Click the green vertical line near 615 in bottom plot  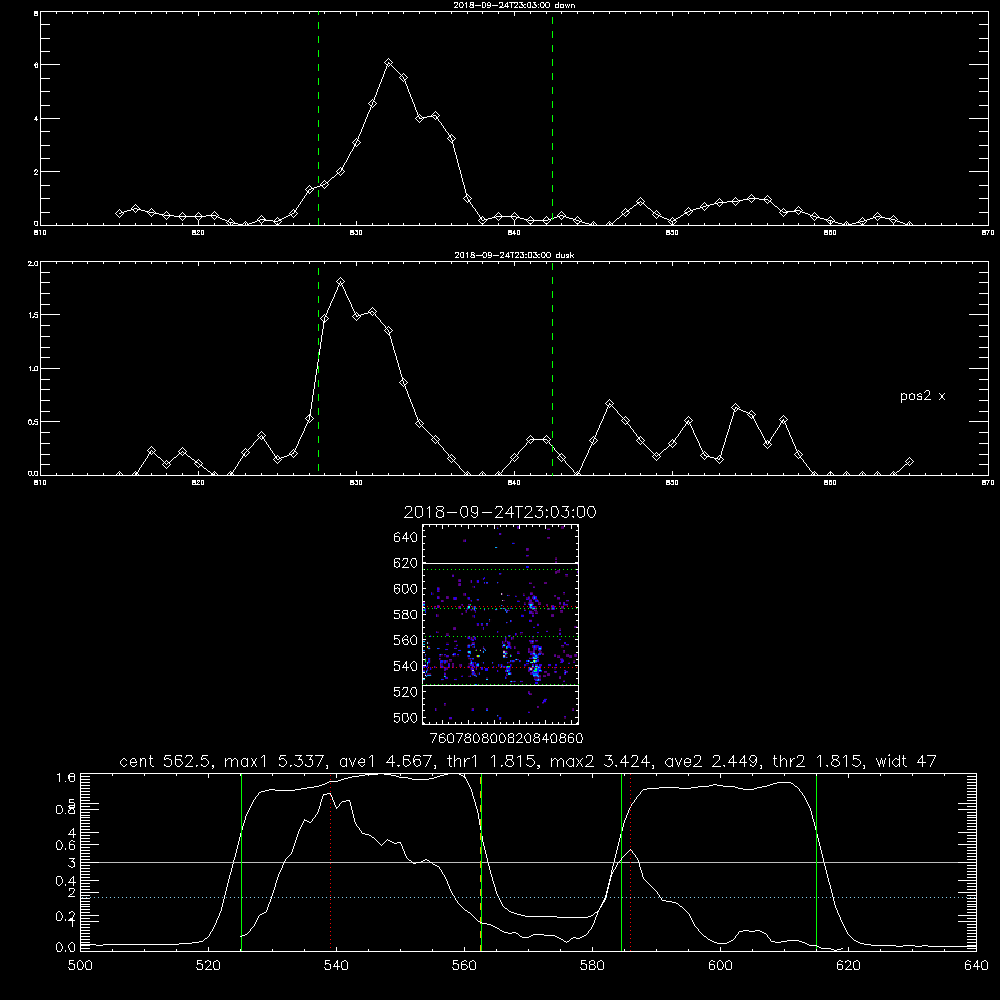click(x=816, y=862)
